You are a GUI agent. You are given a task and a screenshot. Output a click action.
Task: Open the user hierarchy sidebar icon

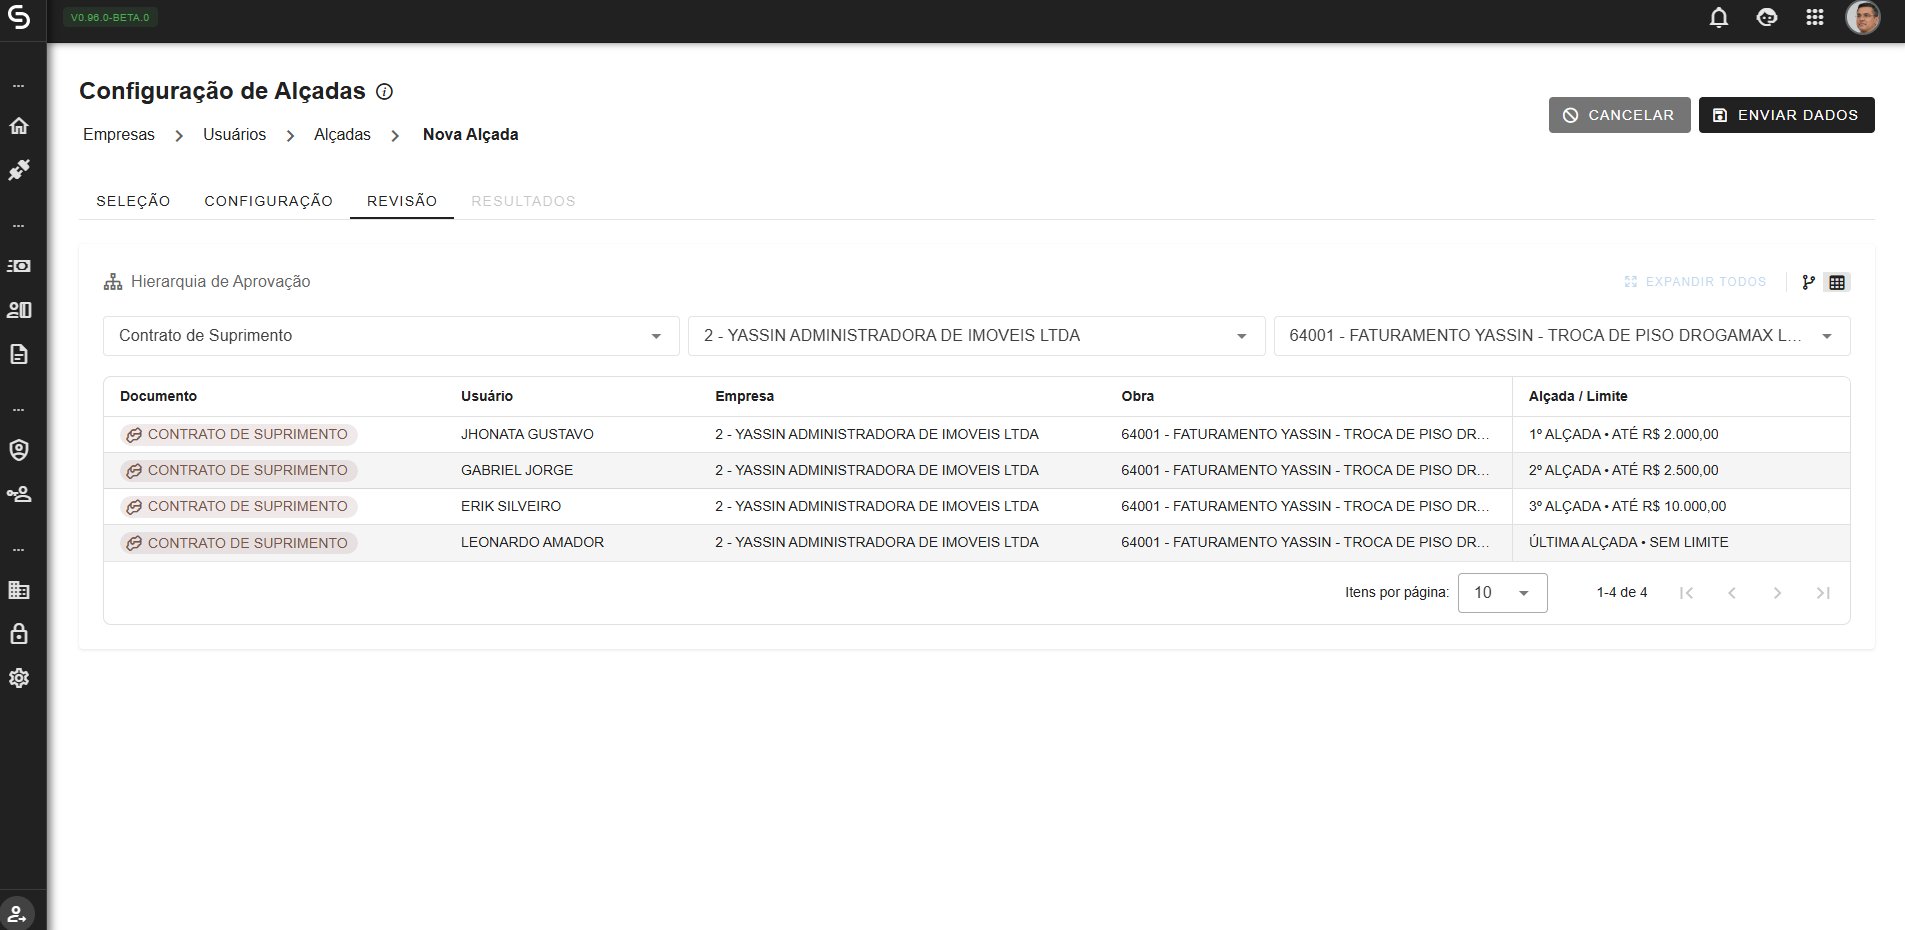click(x=19, y=494)
